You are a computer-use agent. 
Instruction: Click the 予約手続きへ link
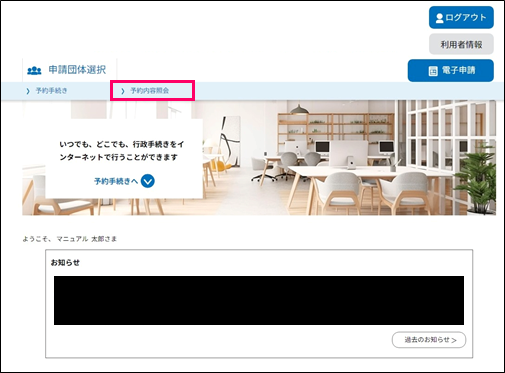(x=116, y=181)
